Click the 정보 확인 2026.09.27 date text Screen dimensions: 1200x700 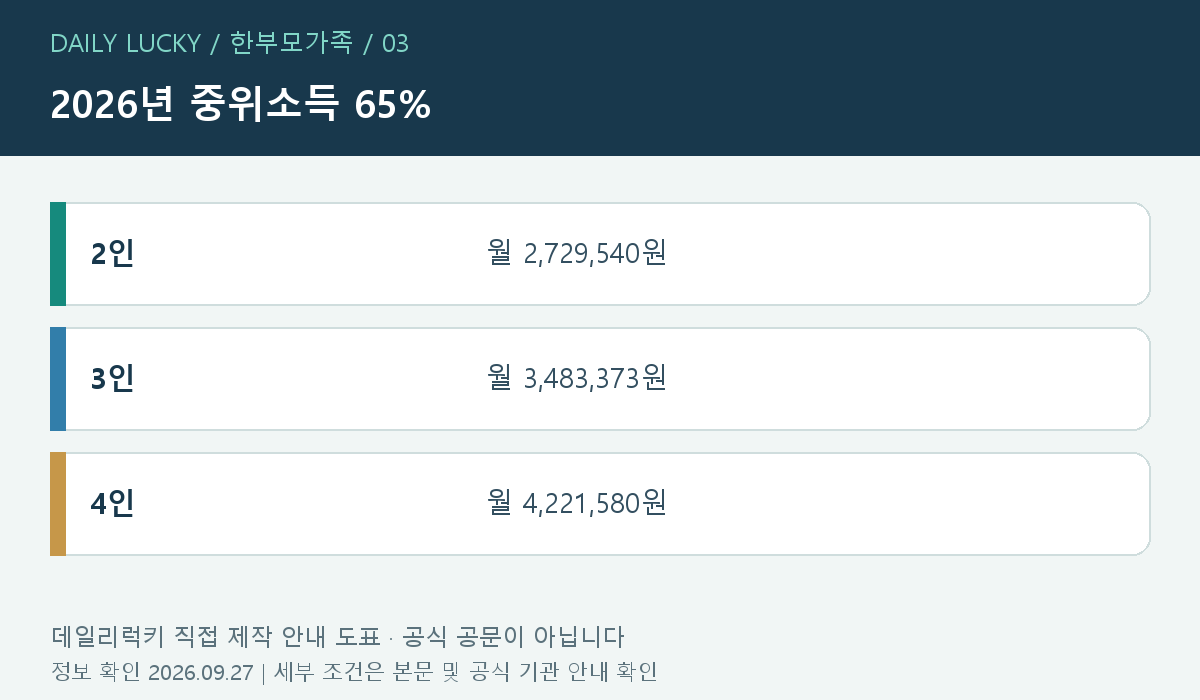tap(152, 672)
